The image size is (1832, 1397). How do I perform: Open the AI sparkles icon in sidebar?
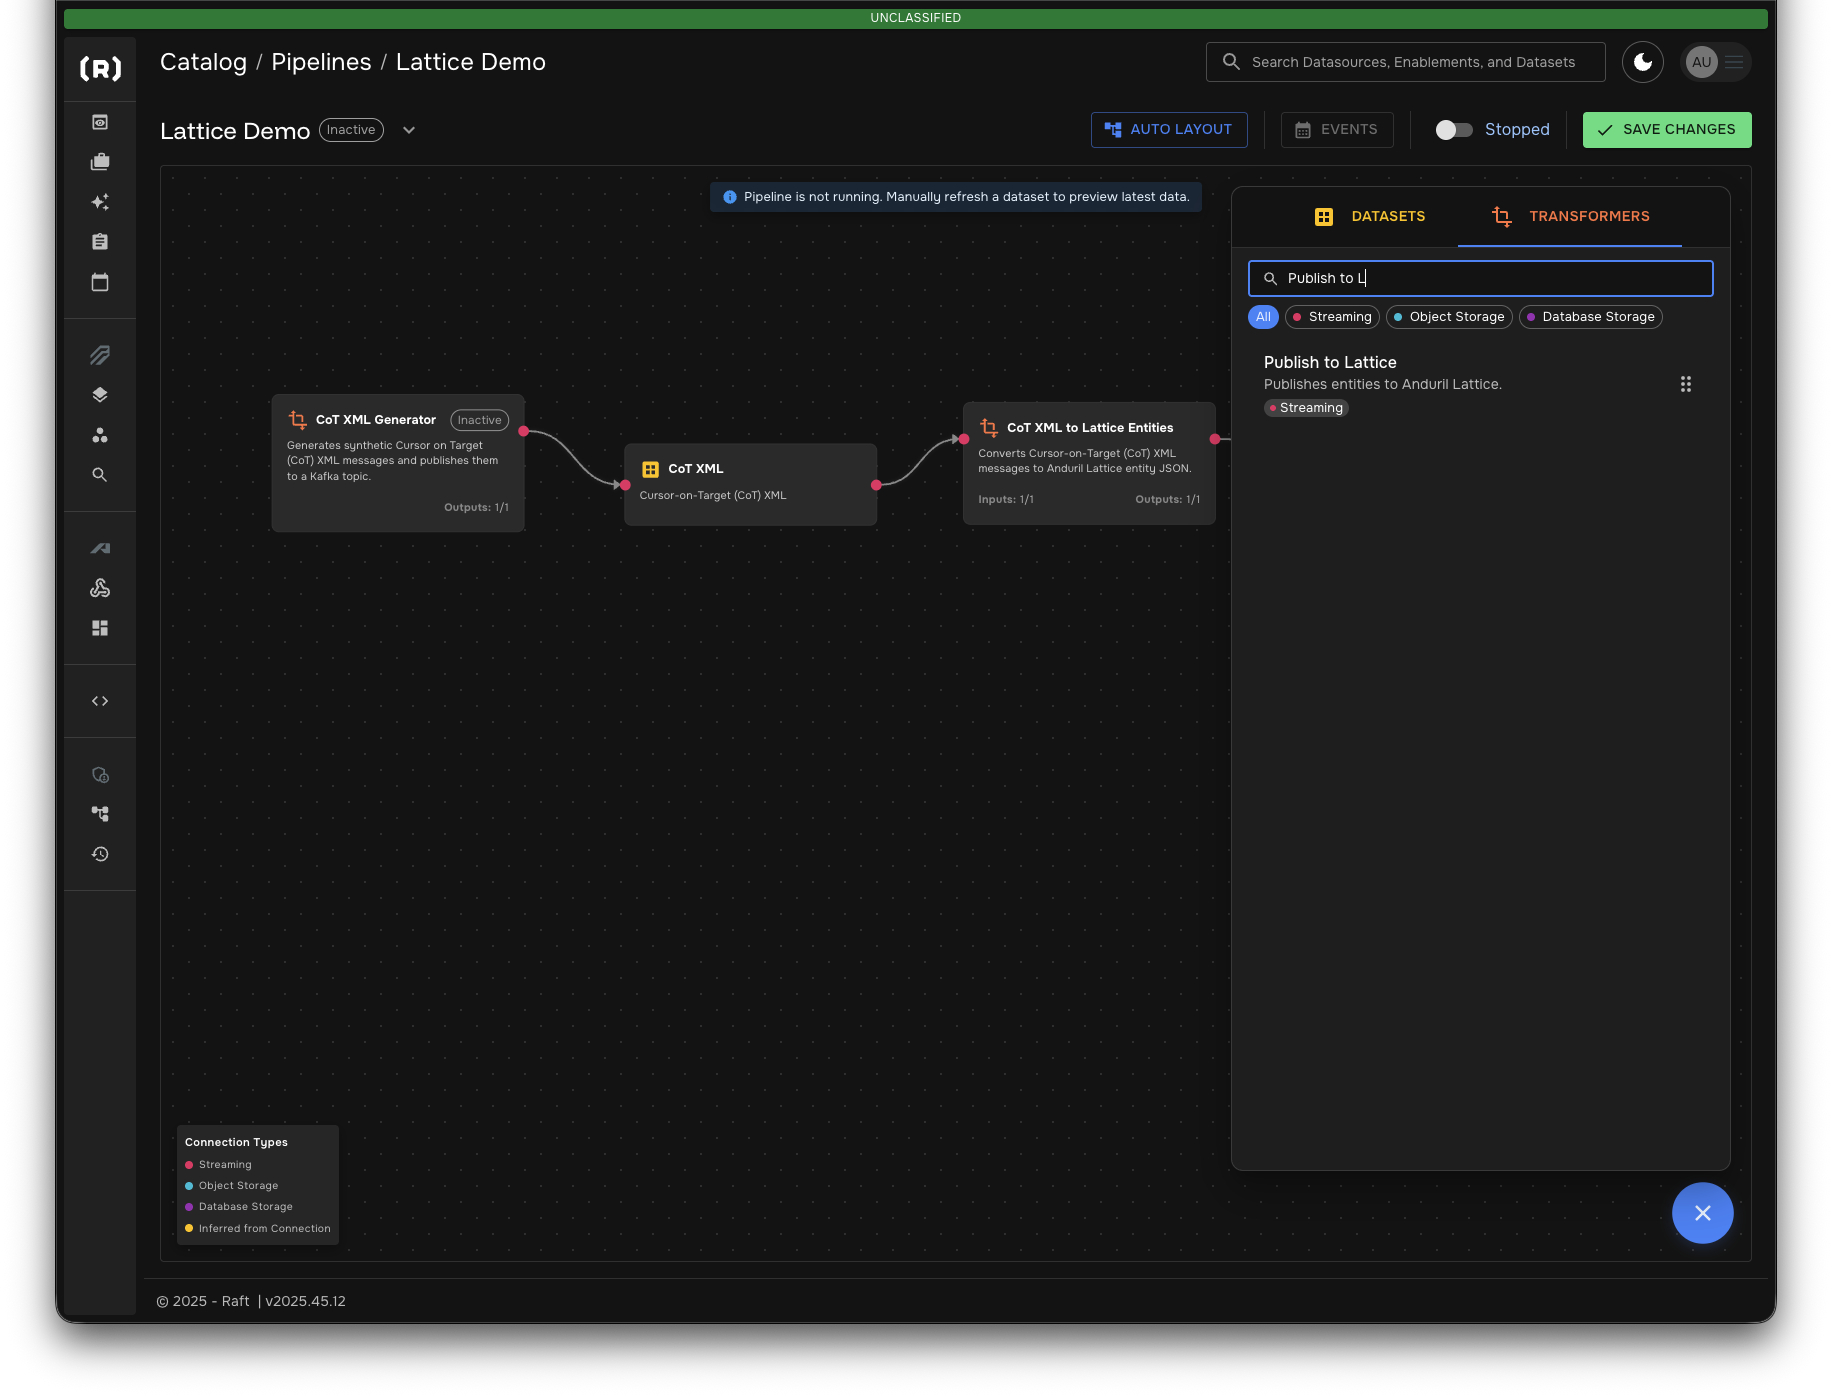click(x=100, y=202)
